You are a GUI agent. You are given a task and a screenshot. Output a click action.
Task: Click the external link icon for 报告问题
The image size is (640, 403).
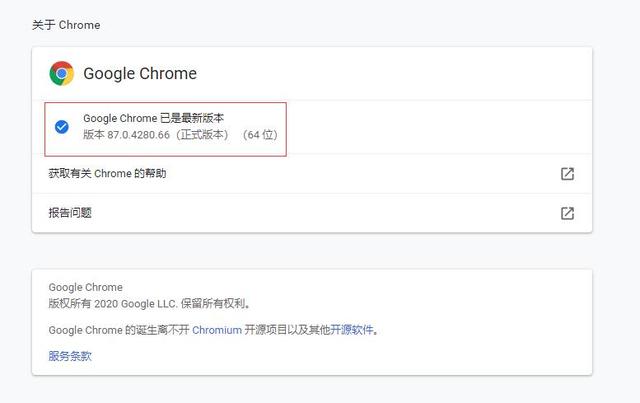pos(567,213)
